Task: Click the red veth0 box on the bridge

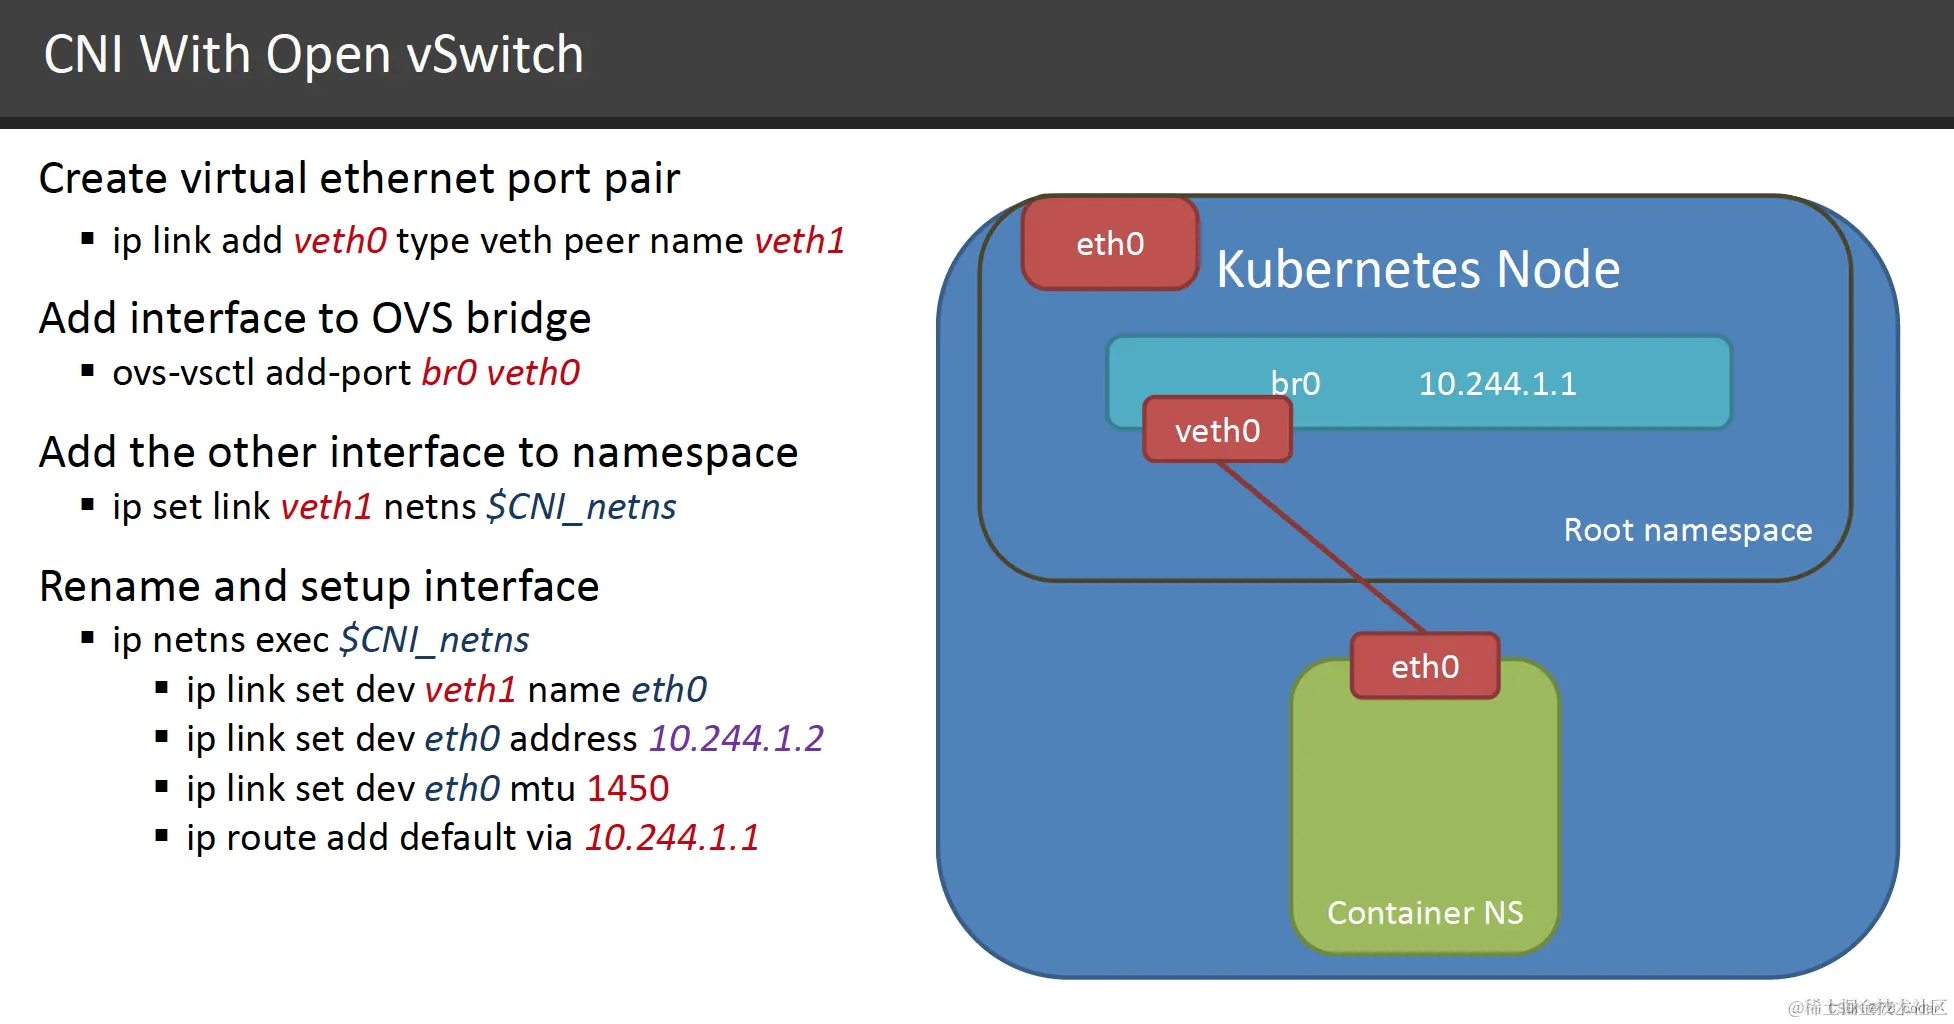Action: [x=1217, y=430]
